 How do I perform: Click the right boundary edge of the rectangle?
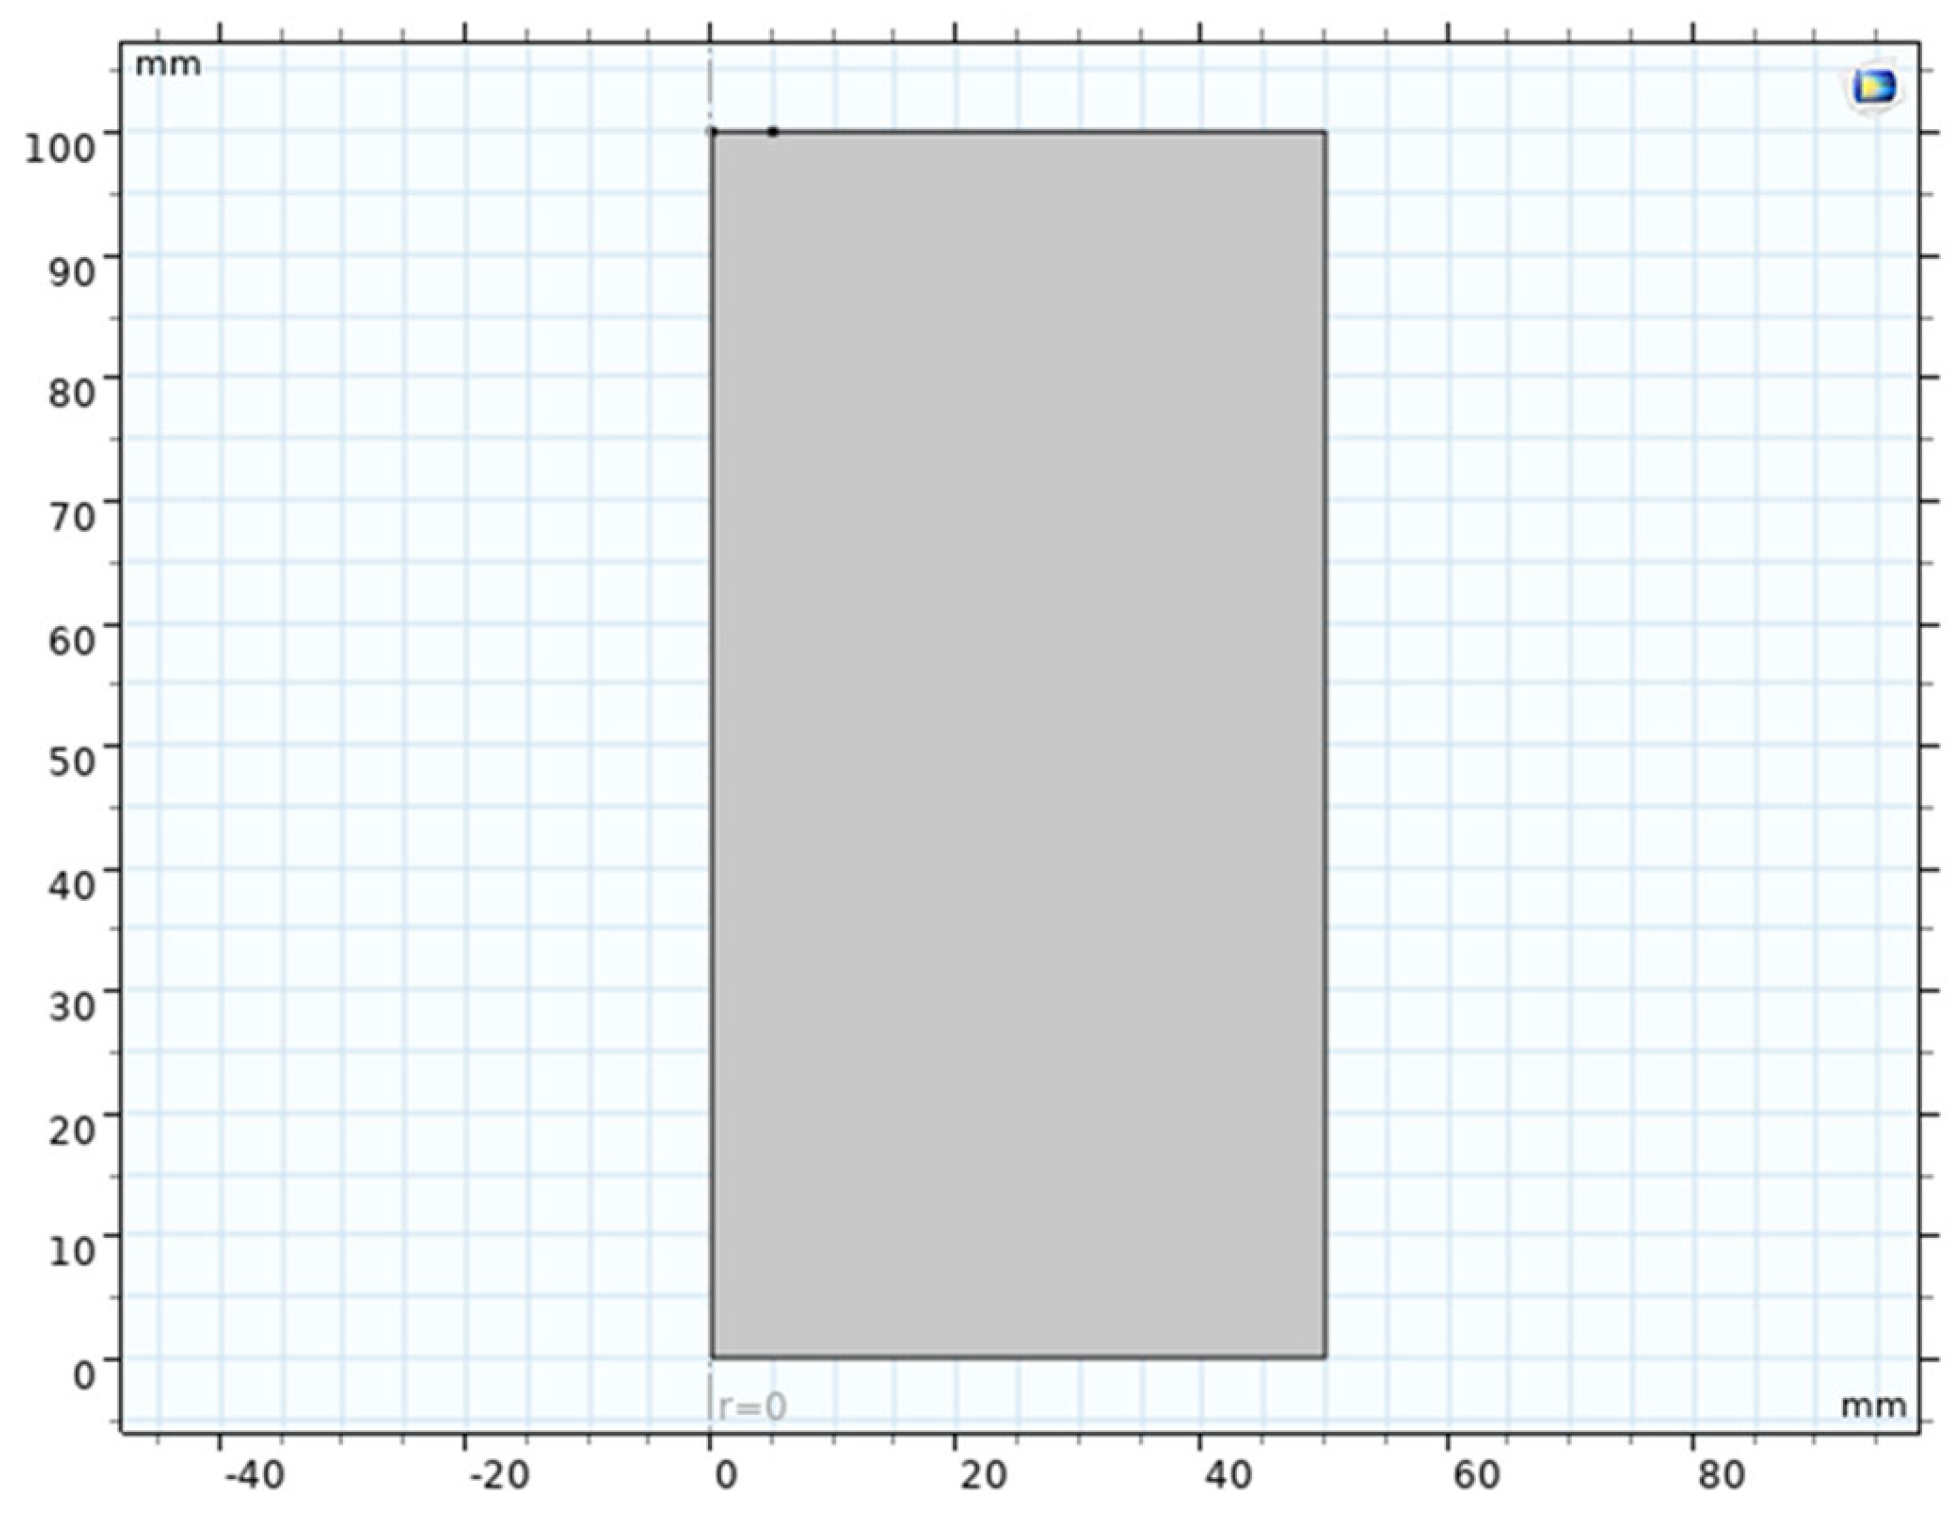1325,744
